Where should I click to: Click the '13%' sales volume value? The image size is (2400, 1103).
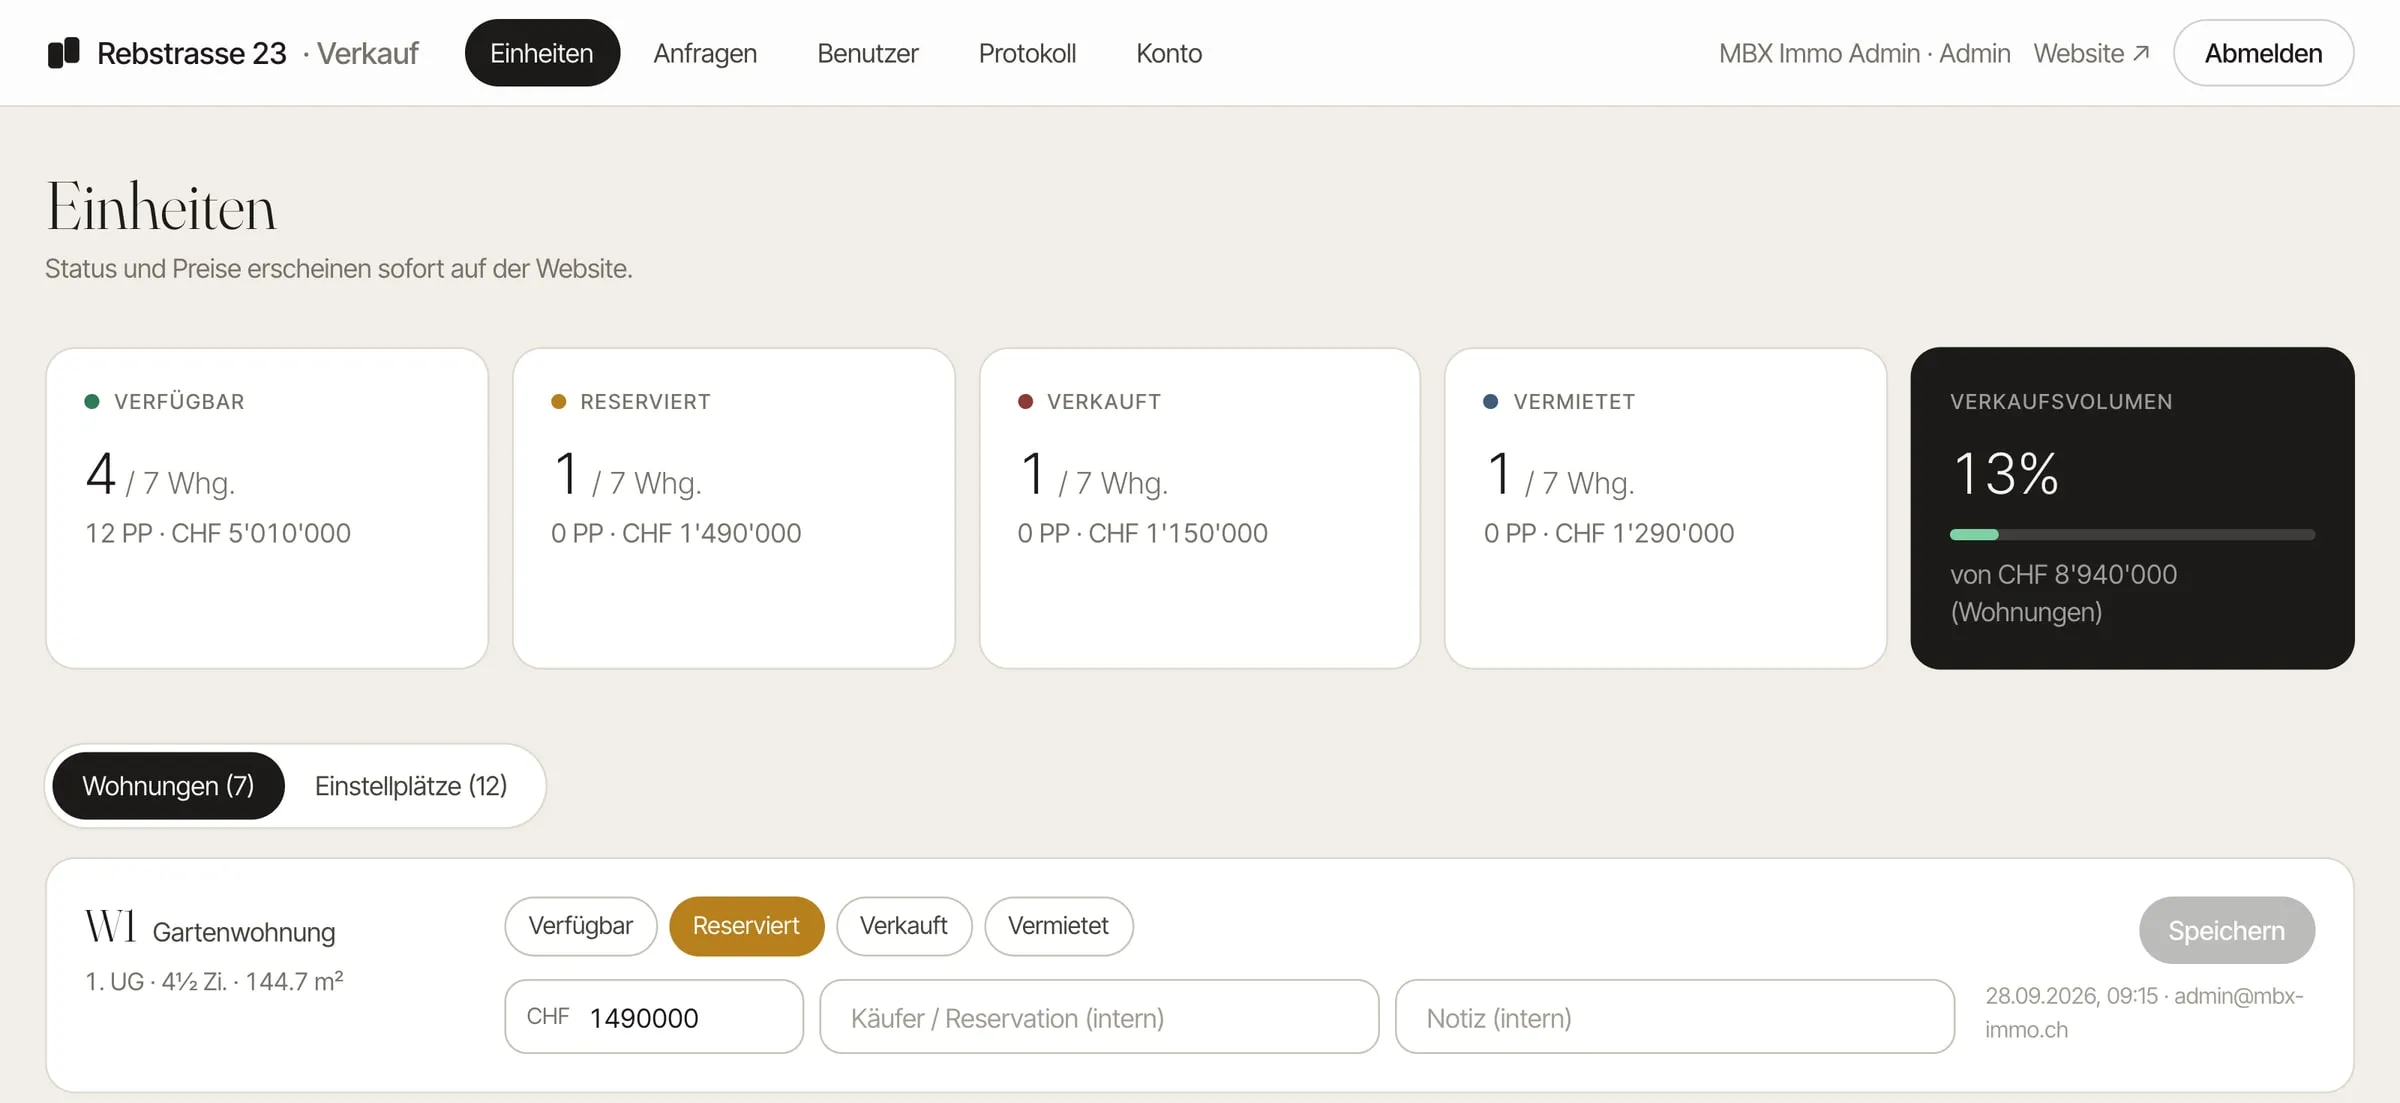[x=2005, y=473]
